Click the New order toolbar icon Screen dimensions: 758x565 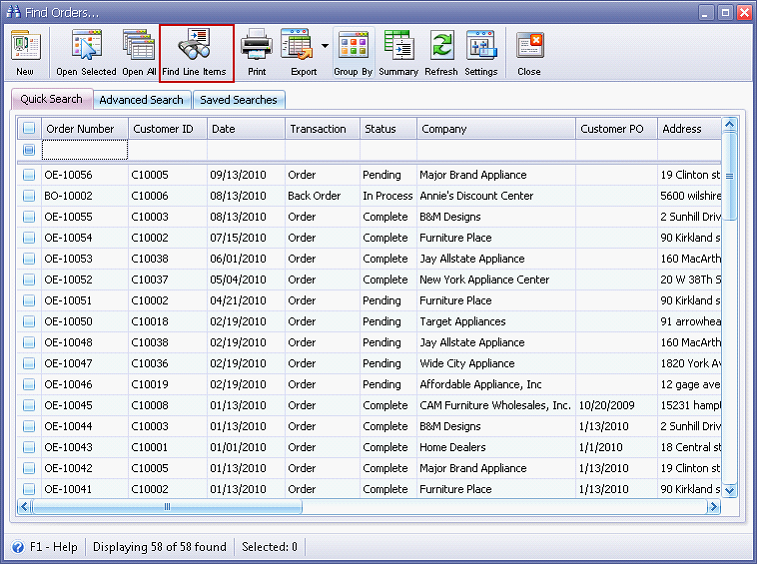click(x=25, y=52)
